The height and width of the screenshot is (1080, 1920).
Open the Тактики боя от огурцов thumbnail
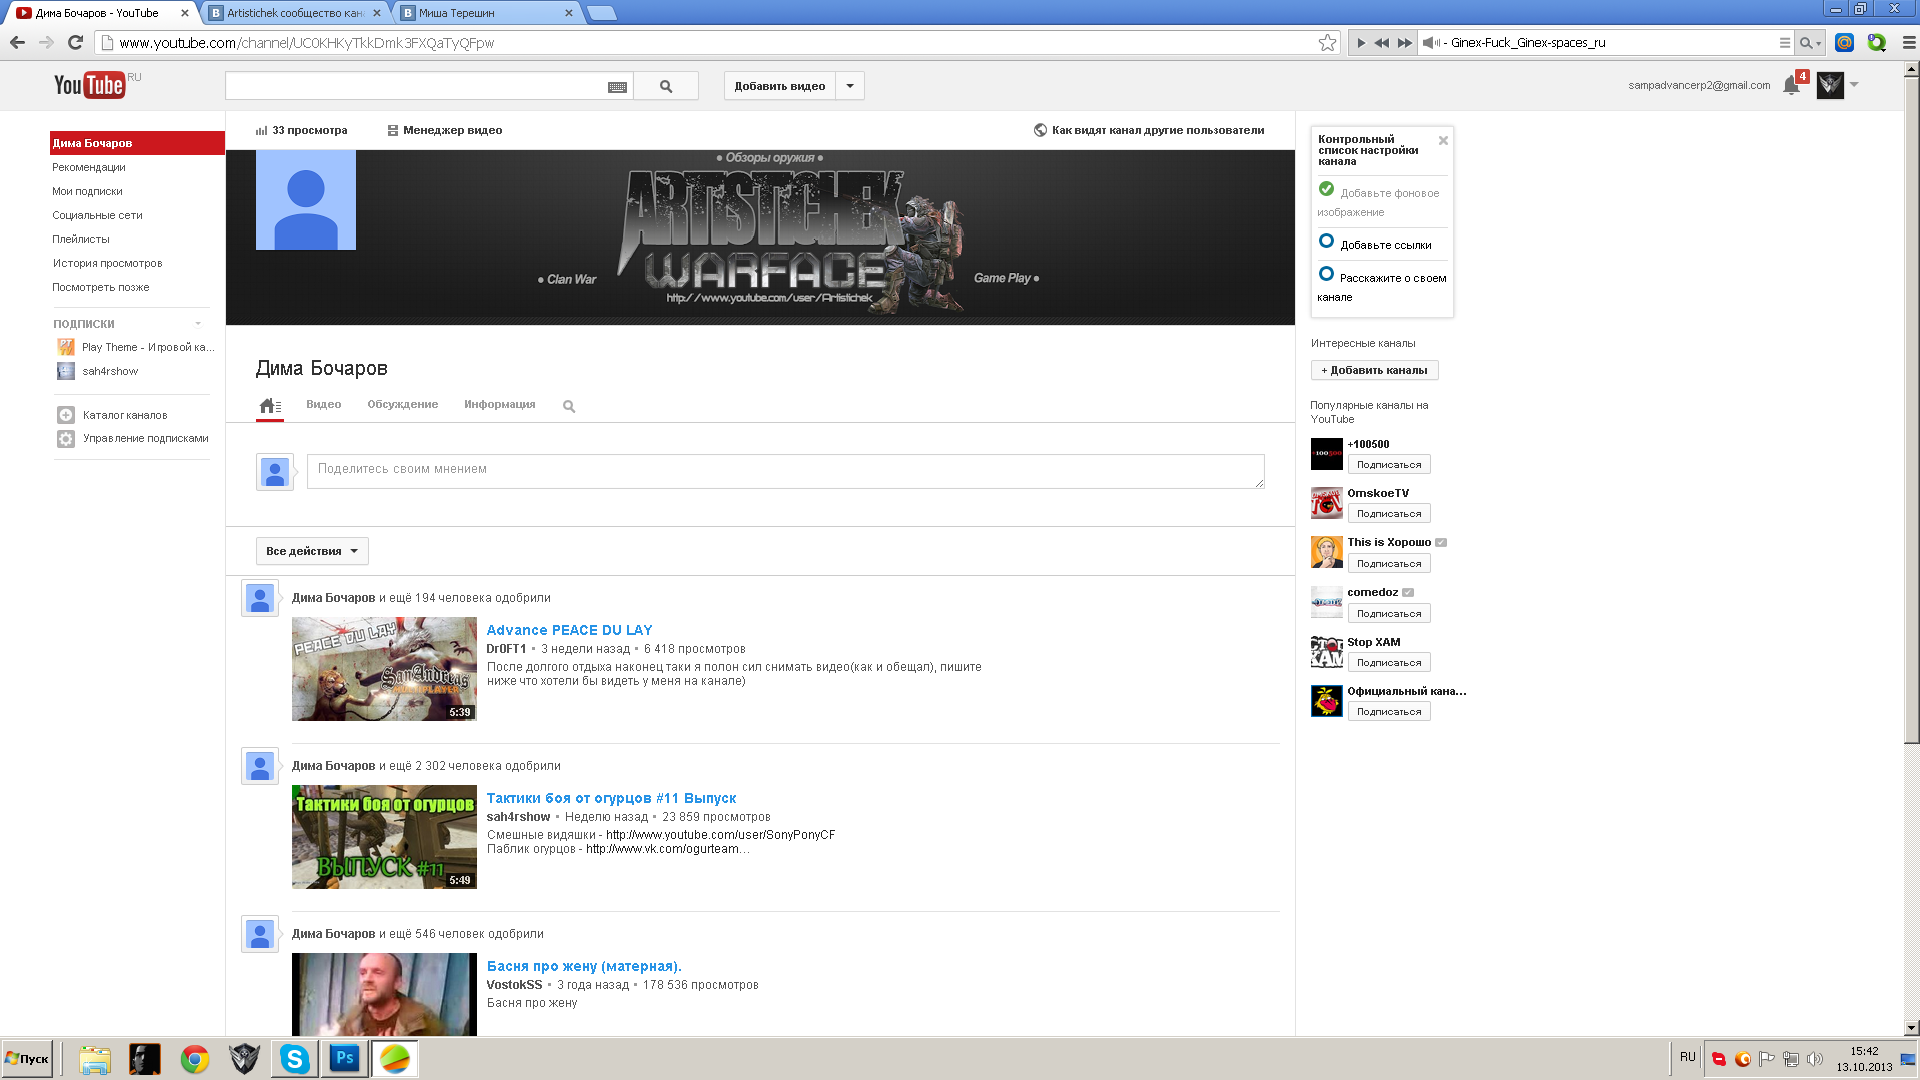click(x=384, y=837)
